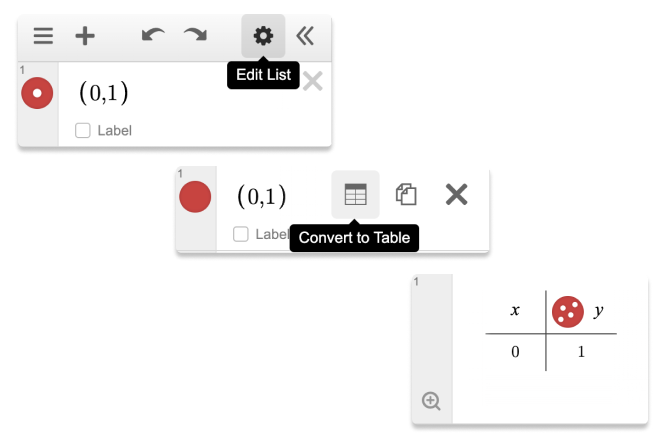
Task: Toggle the Label checkbox in the middle panel
Action: [x=241, y=234]
